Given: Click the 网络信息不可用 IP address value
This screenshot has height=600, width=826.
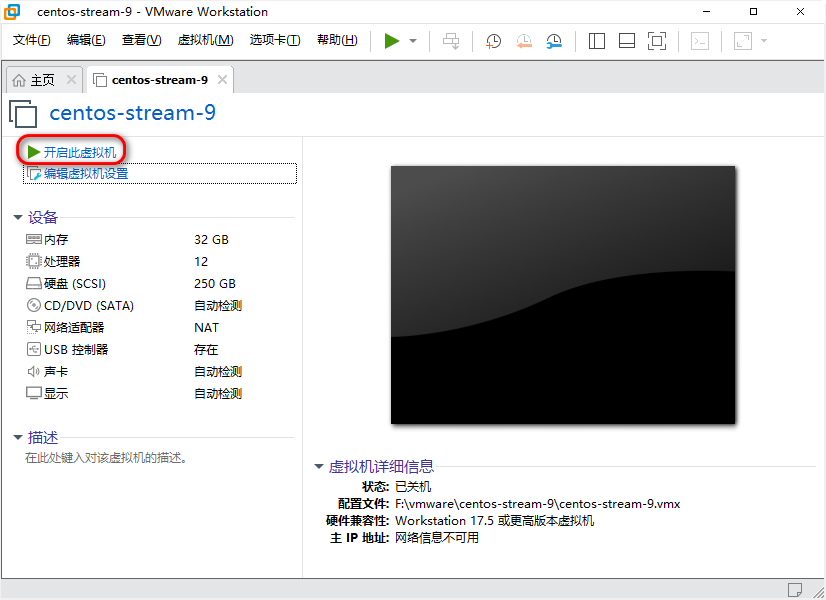Looking at the screenshot, I should click(437, 537).
